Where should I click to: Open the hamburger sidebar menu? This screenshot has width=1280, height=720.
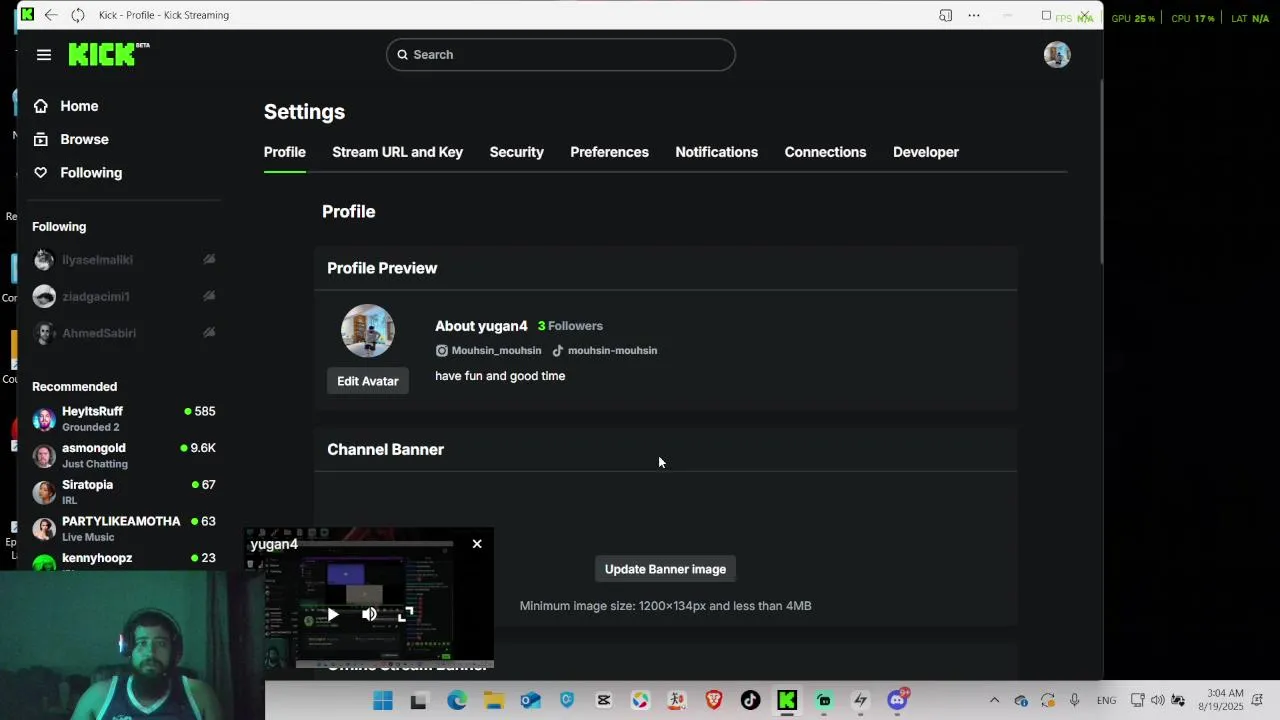point(44,55)
